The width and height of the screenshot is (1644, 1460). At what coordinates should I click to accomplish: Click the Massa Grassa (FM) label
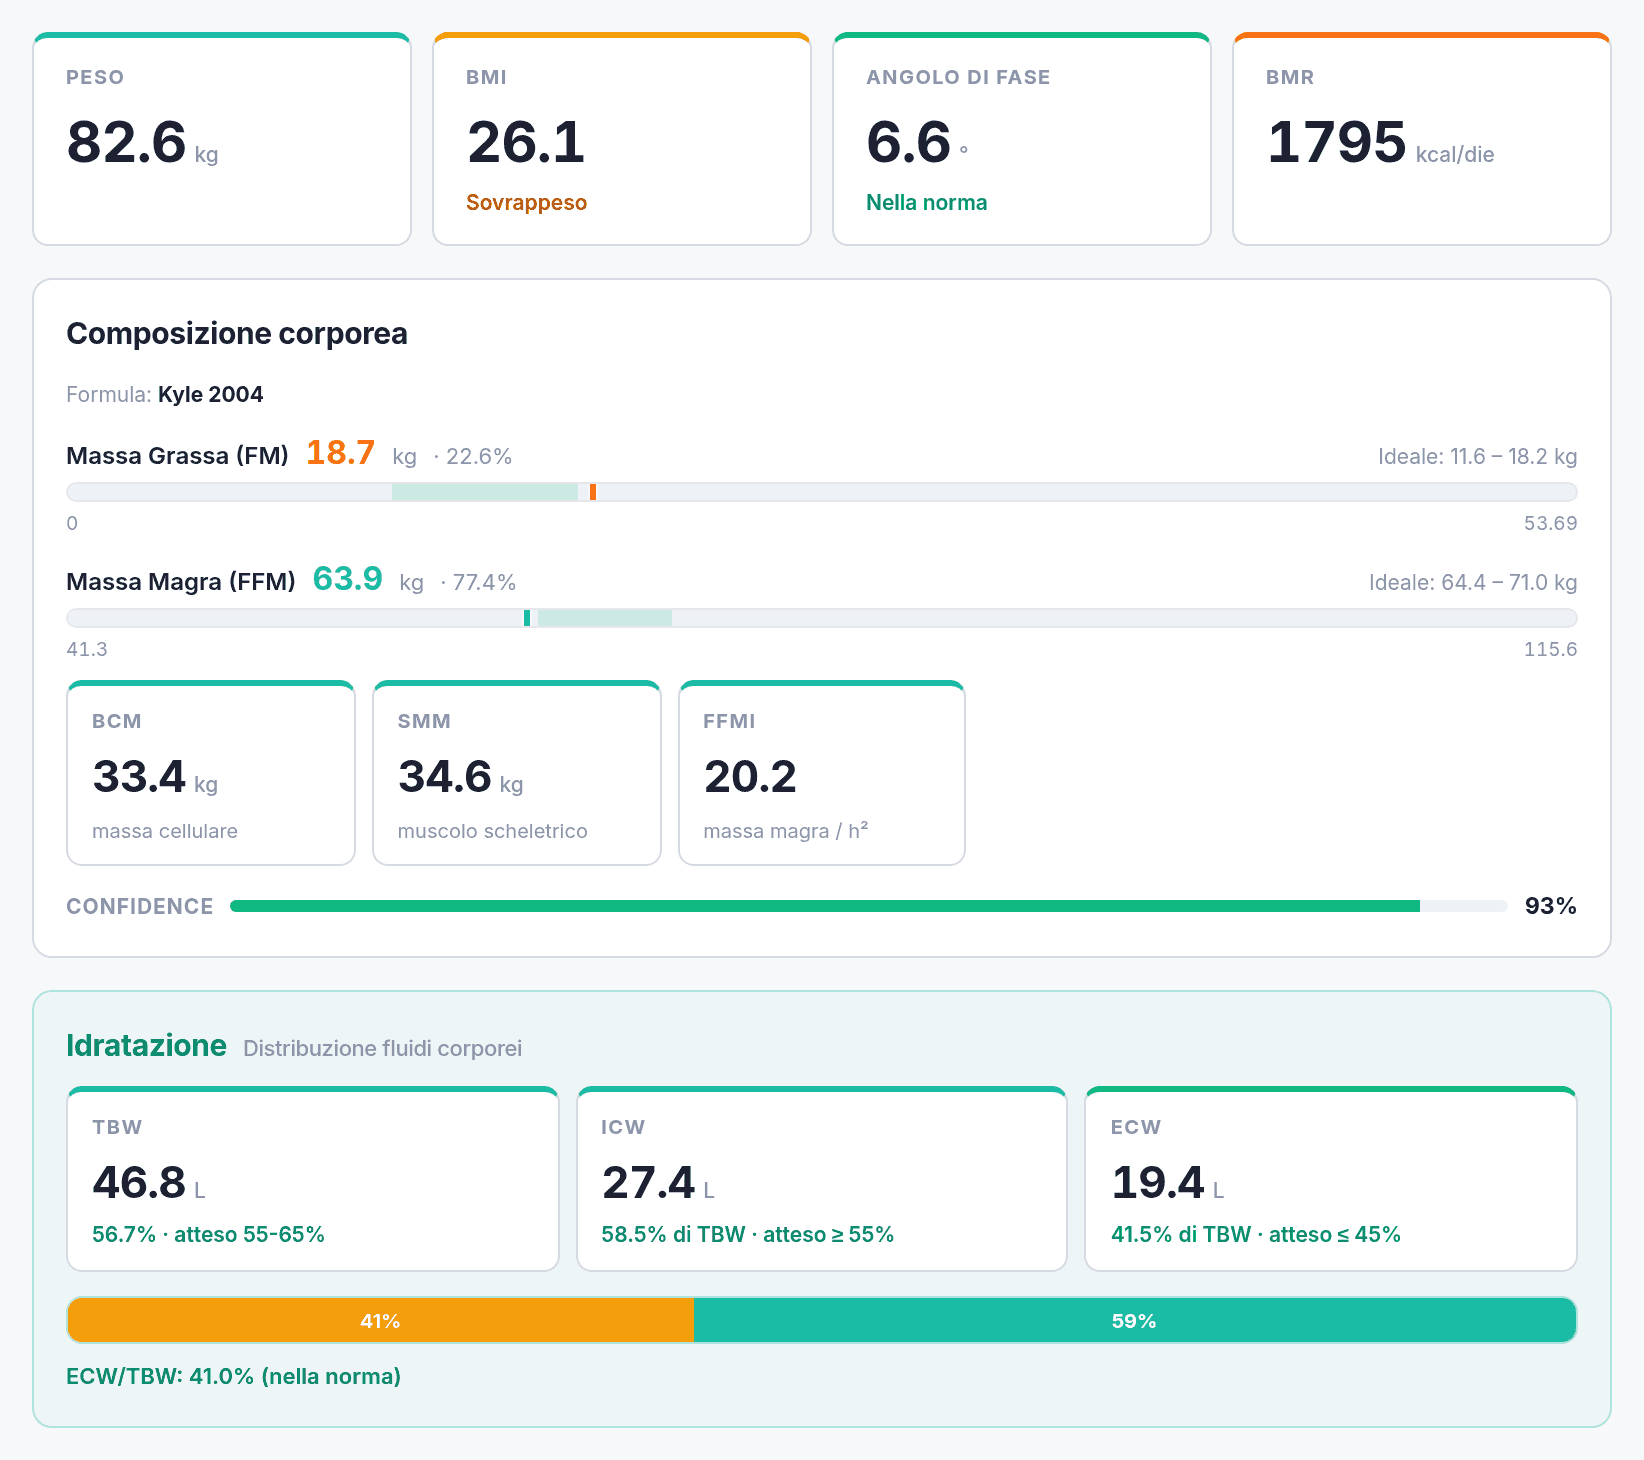(177, 456)
